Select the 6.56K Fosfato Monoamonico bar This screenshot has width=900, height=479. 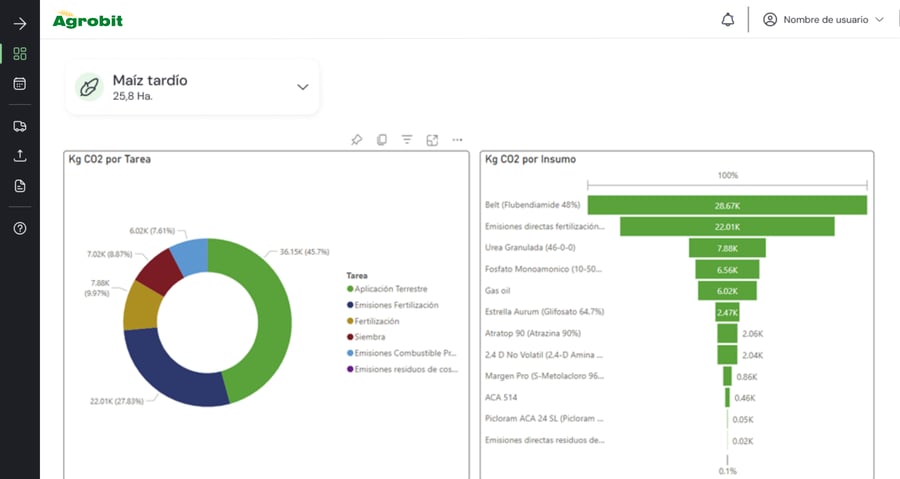[x=727, y=270]
